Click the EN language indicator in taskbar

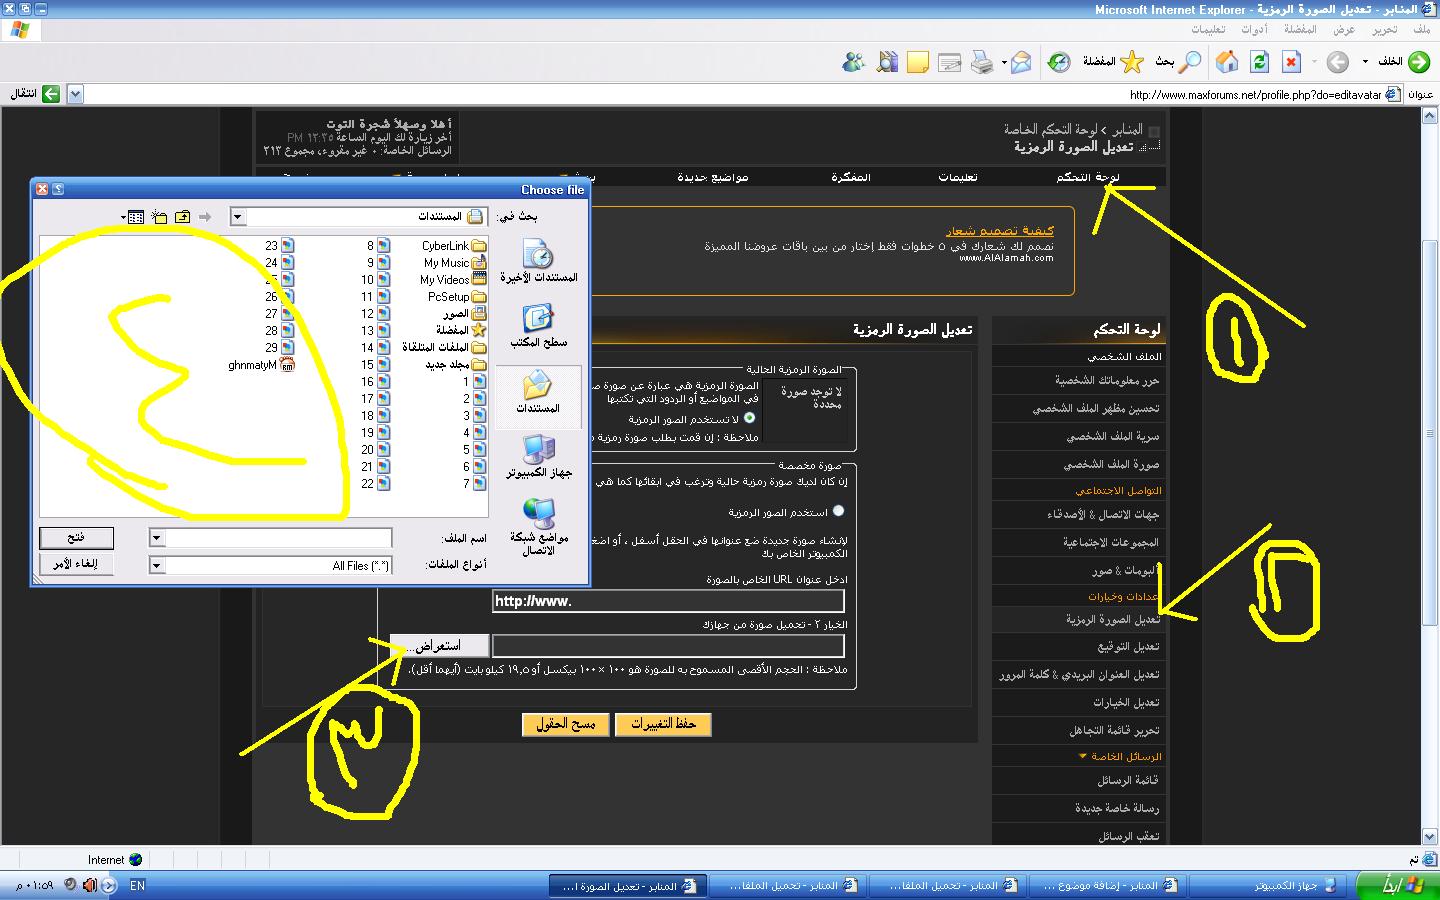pyautogui.click(x=137, y=885)
